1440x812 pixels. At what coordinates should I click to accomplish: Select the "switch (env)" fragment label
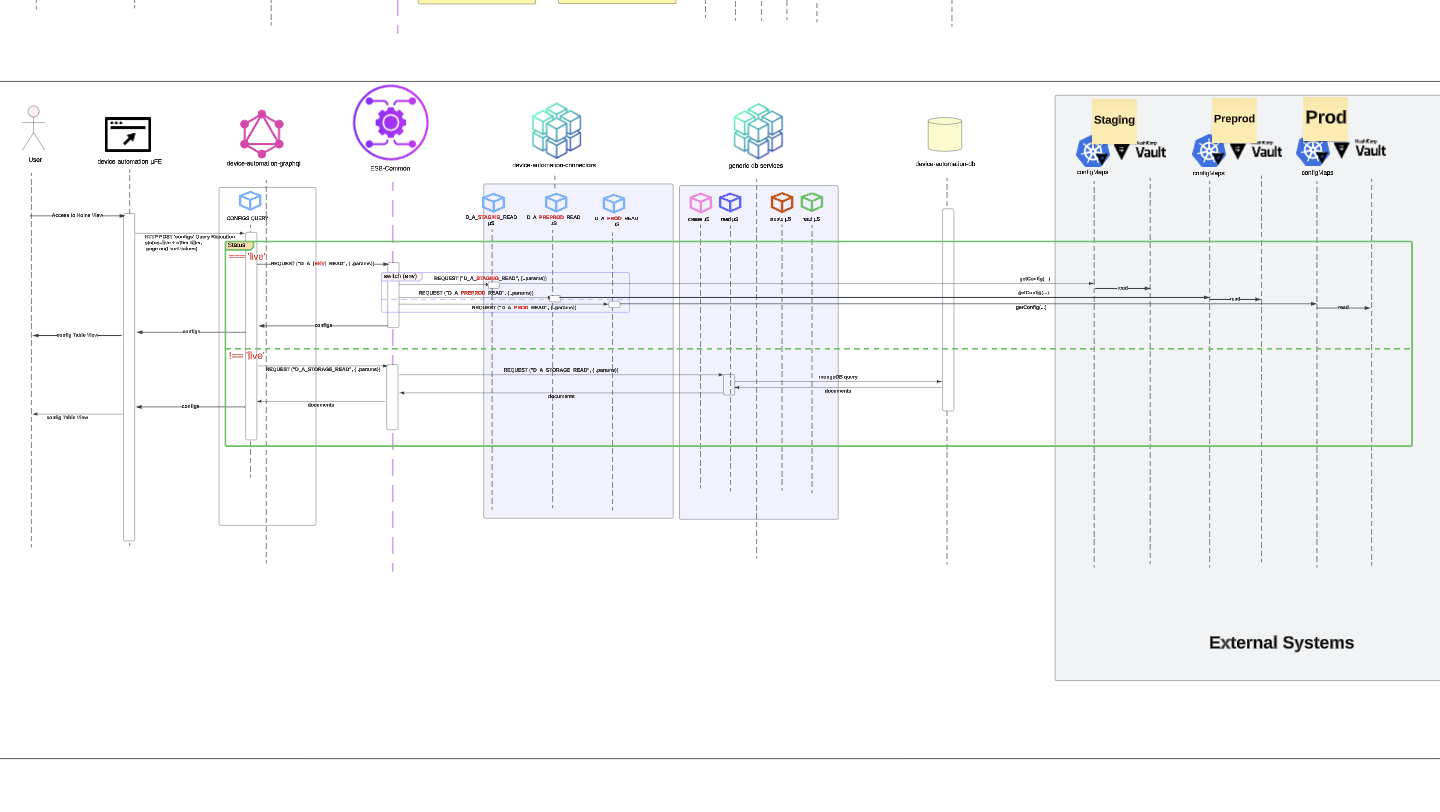400,276
